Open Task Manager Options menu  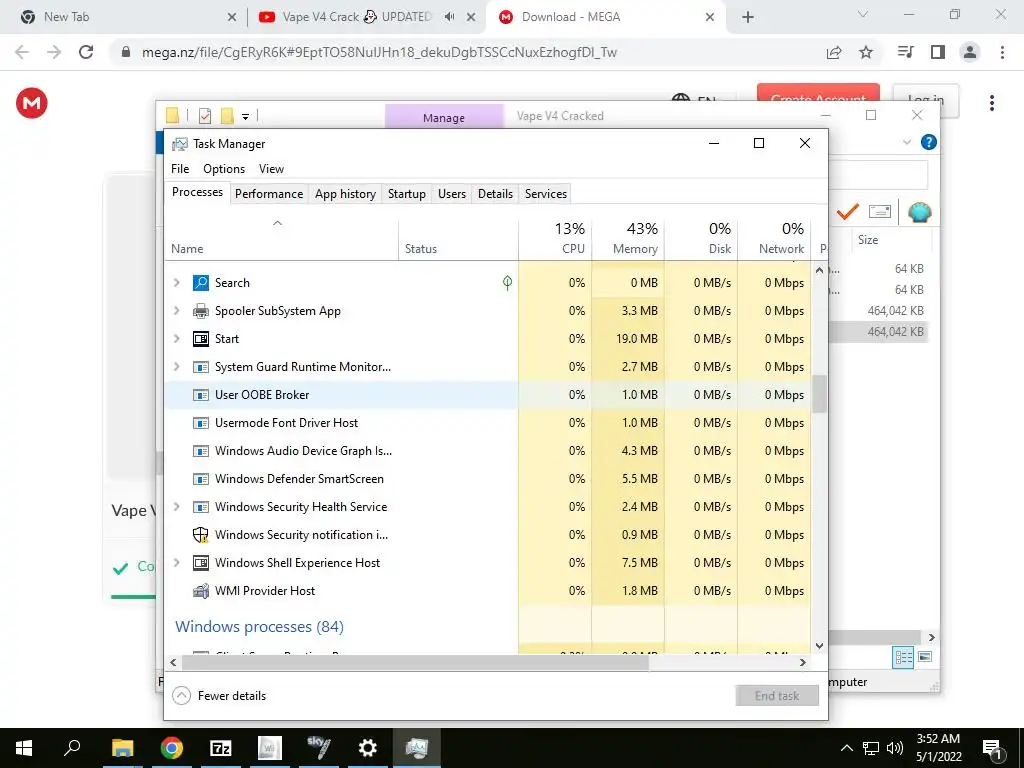[x=224, y=168]
